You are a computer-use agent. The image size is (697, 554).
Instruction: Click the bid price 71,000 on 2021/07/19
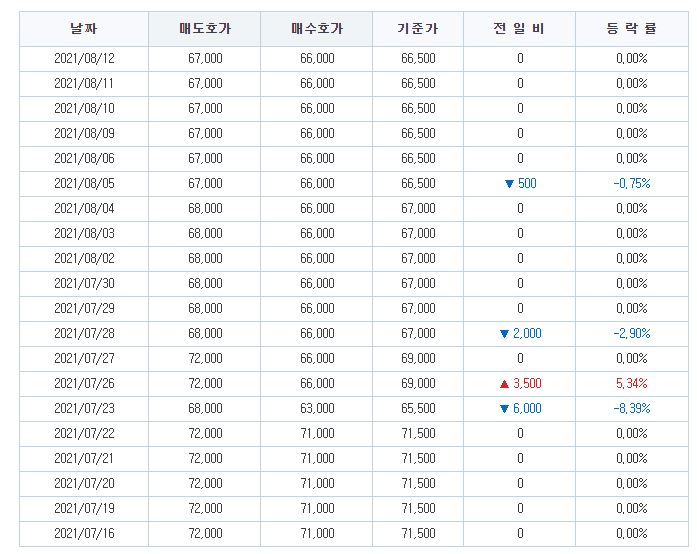tap(317, 508)
